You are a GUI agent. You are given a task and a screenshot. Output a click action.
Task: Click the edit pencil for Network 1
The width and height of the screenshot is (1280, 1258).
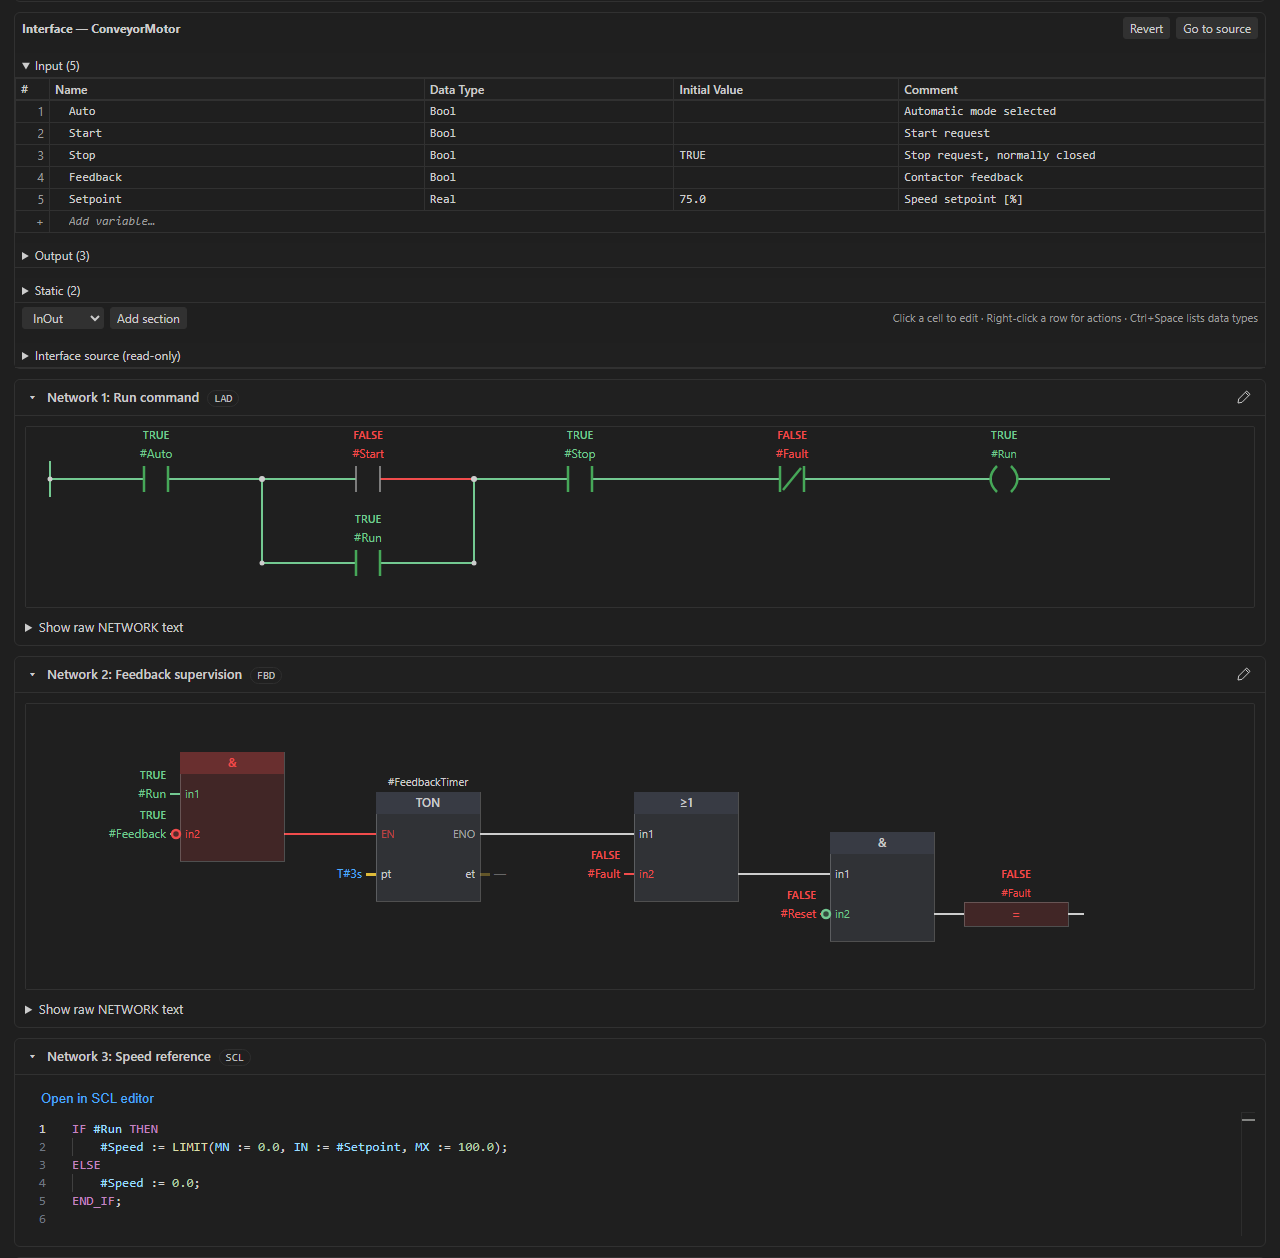click(1243, 397)
